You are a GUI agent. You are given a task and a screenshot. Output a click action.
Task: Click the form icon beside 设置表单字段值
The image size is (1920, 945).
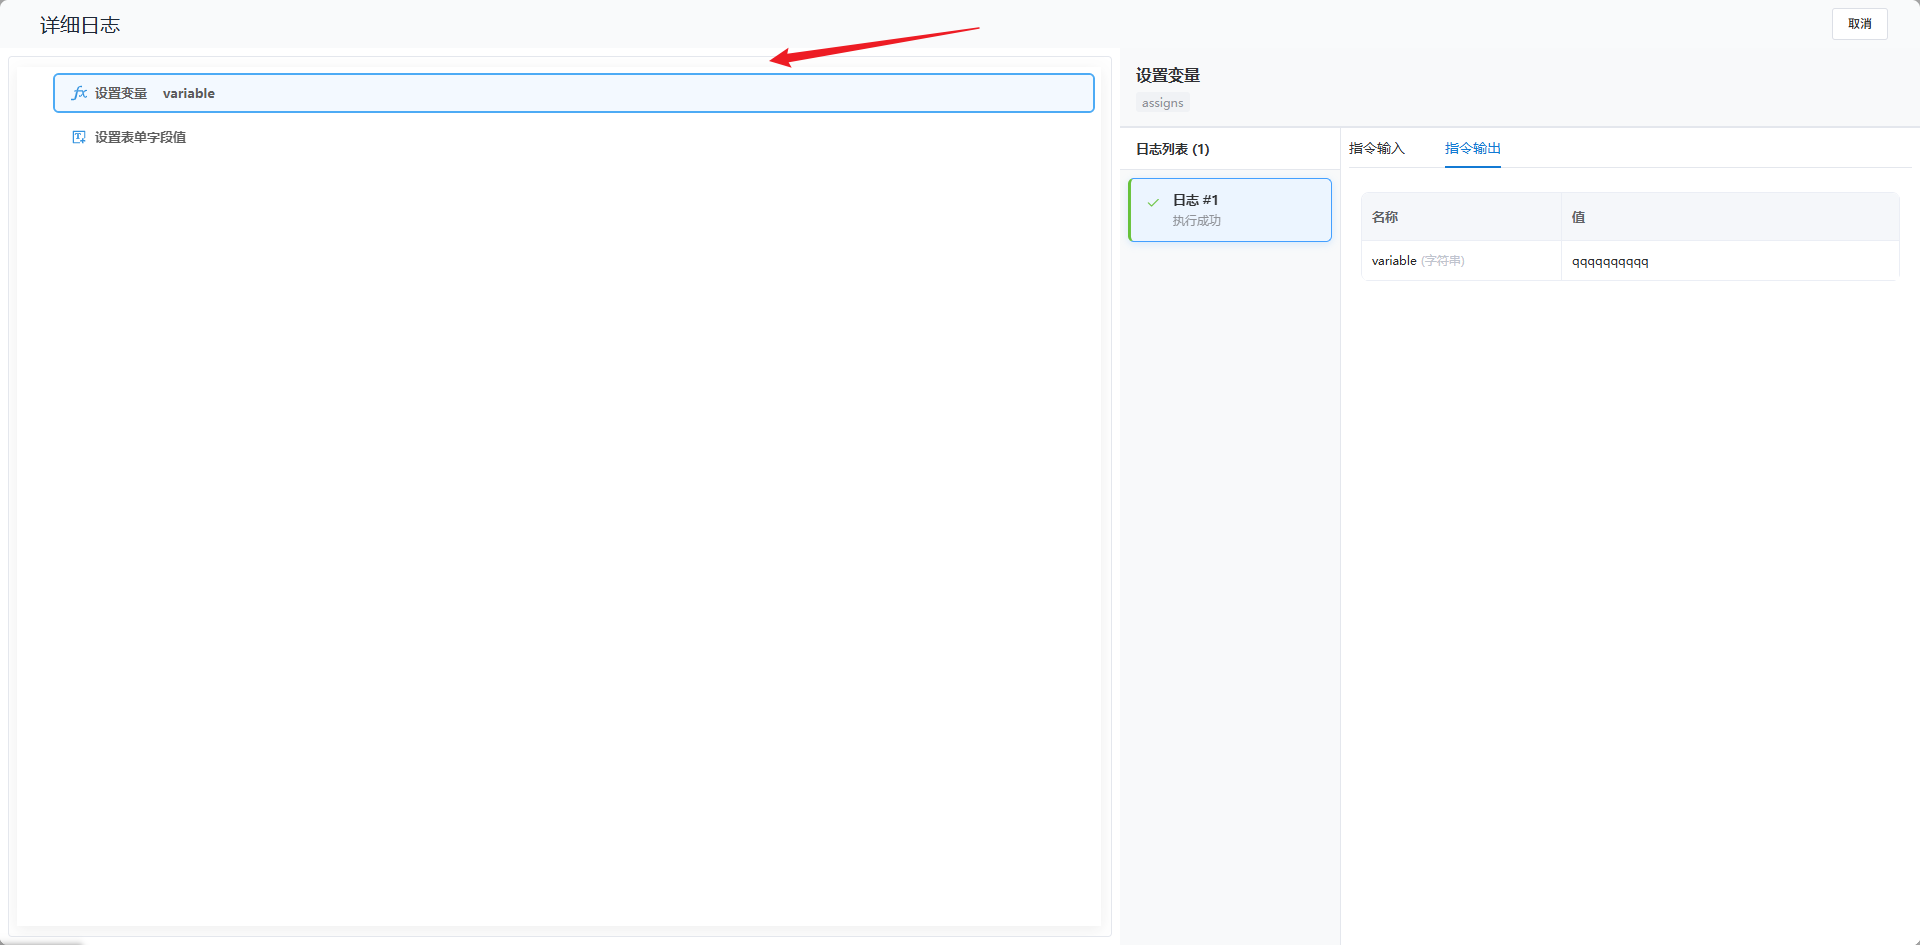coord(79,137)
